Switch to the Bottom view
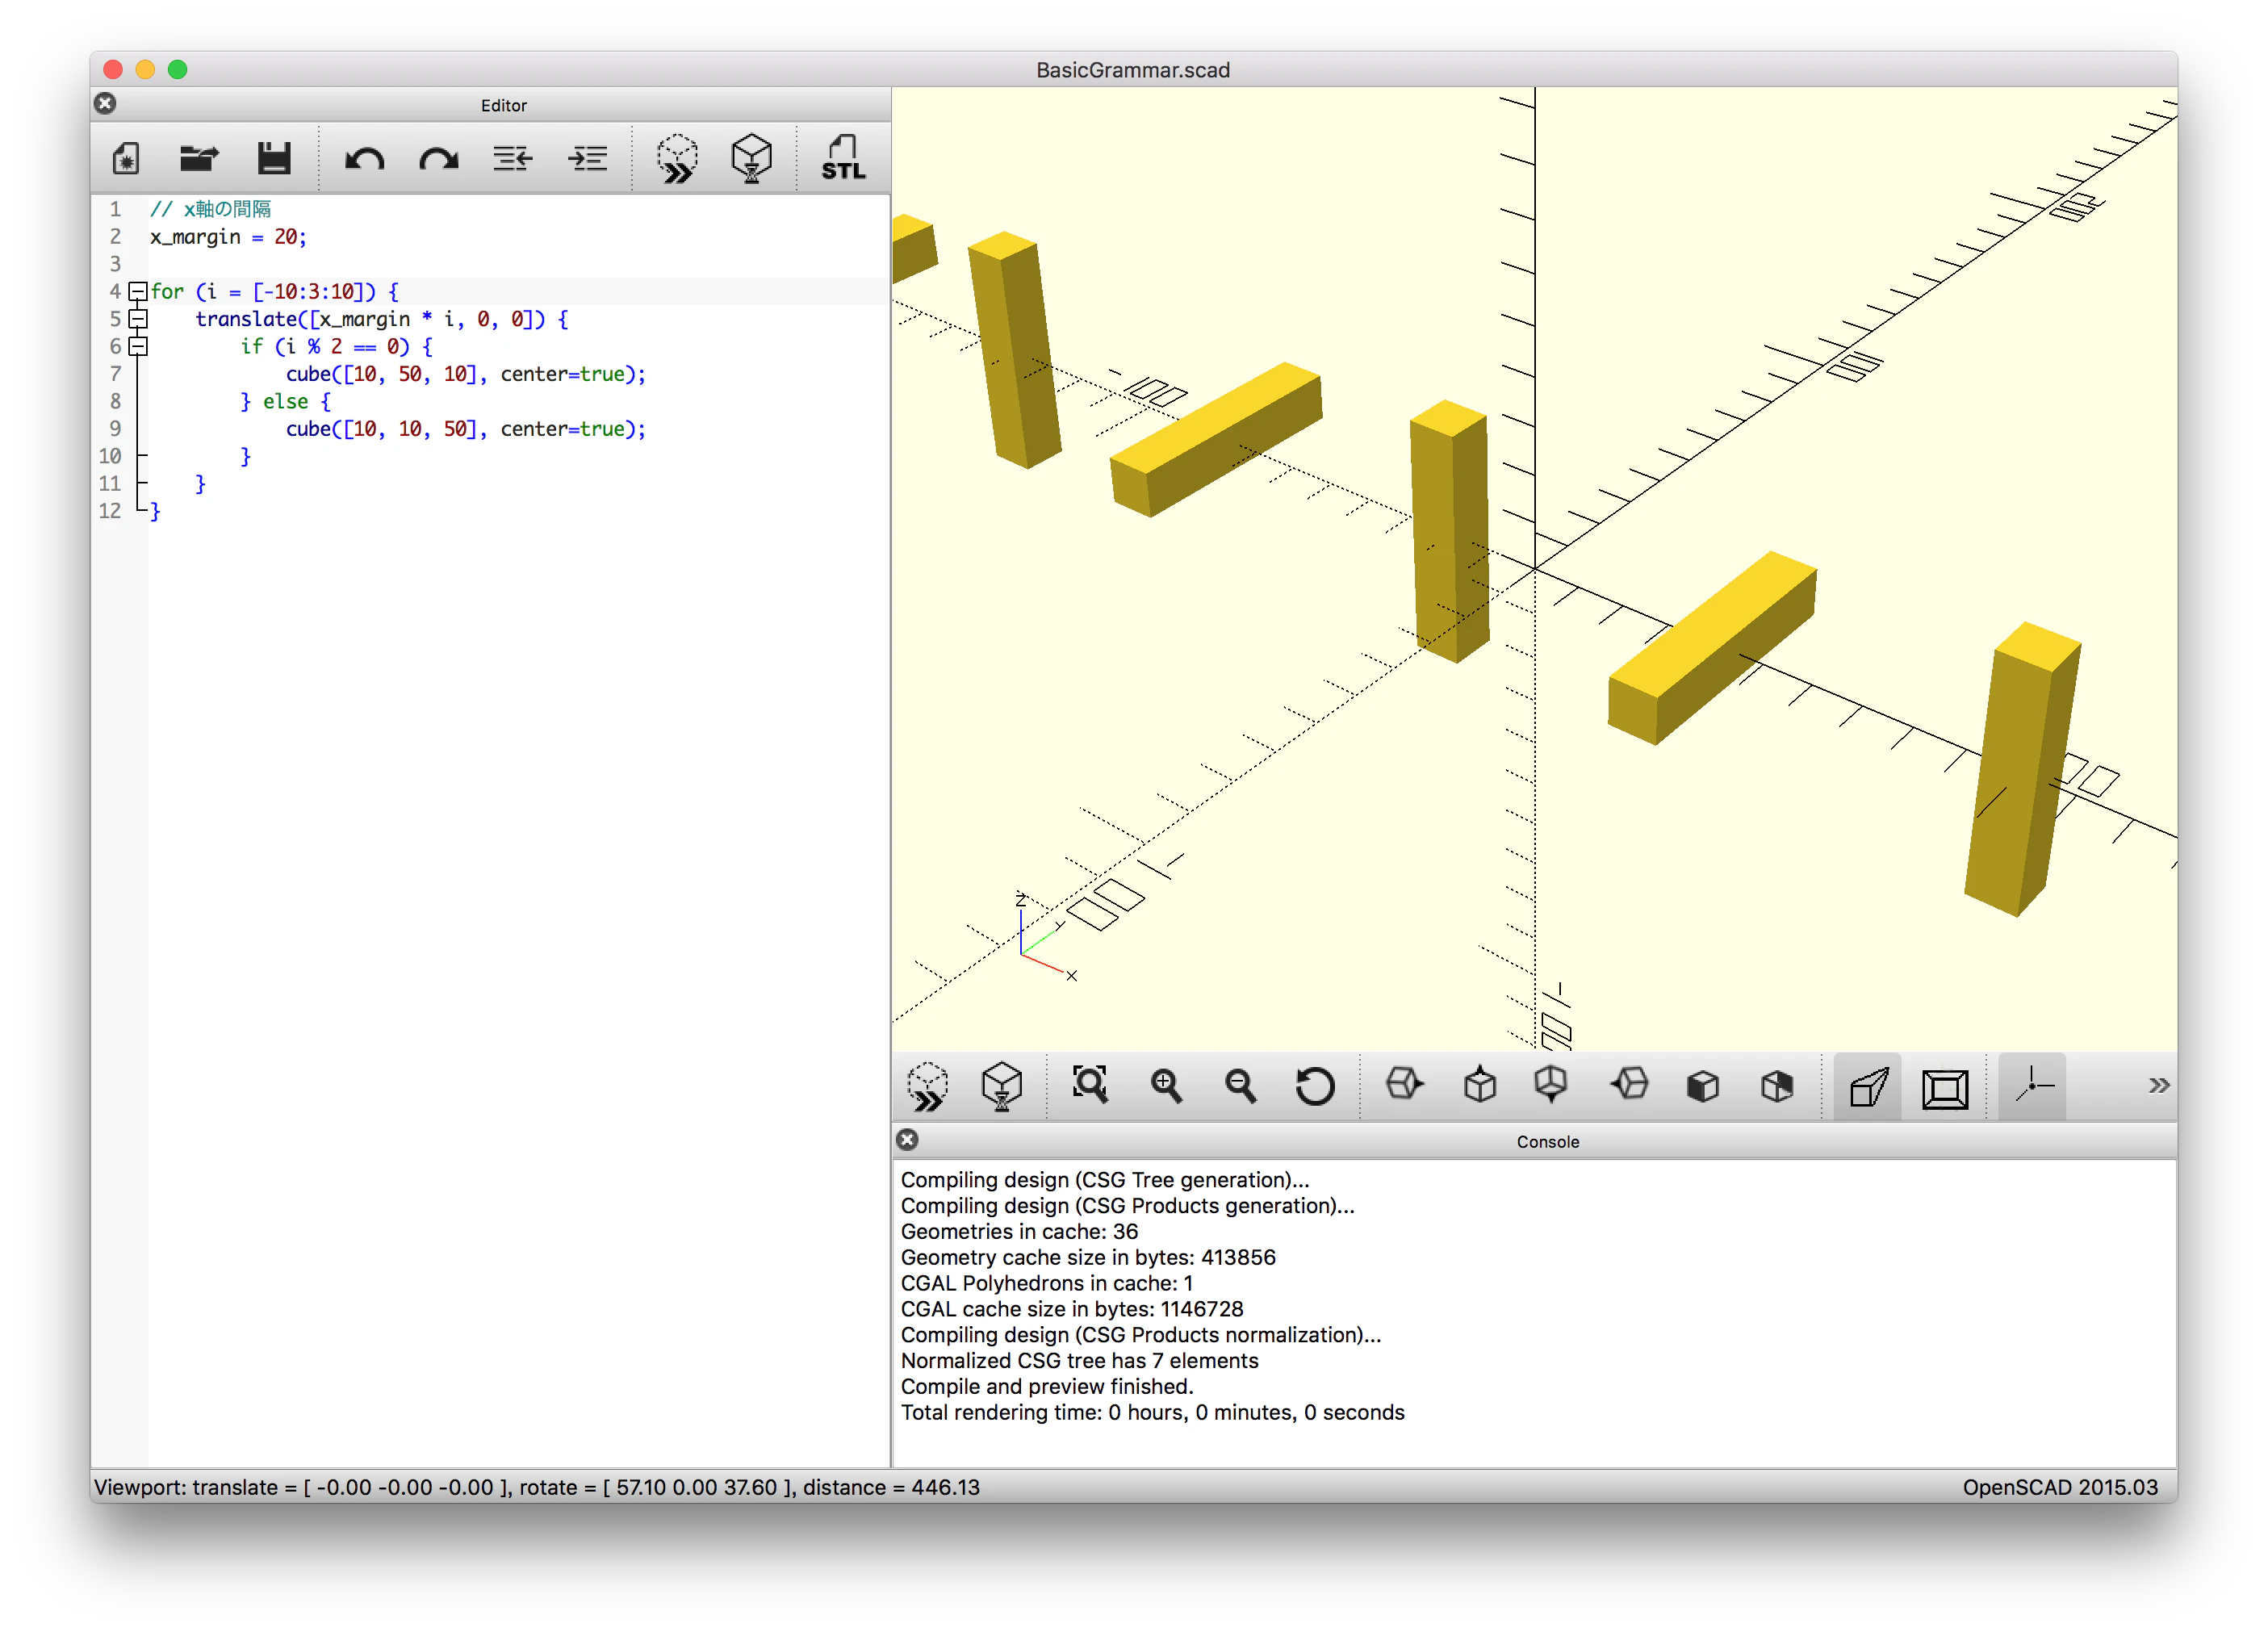Image resolution: width=2268 pixels, height=1632 pixels. coord(1552,1085)
